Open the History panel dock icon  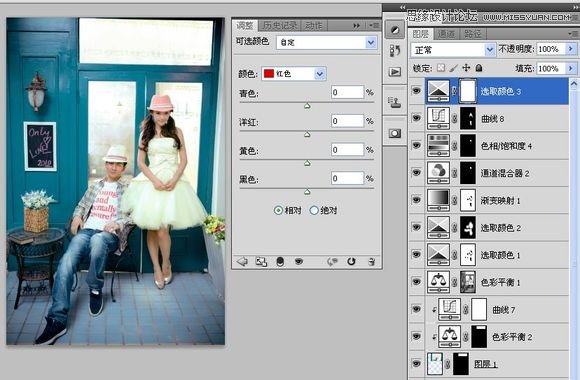click(395, 51)
